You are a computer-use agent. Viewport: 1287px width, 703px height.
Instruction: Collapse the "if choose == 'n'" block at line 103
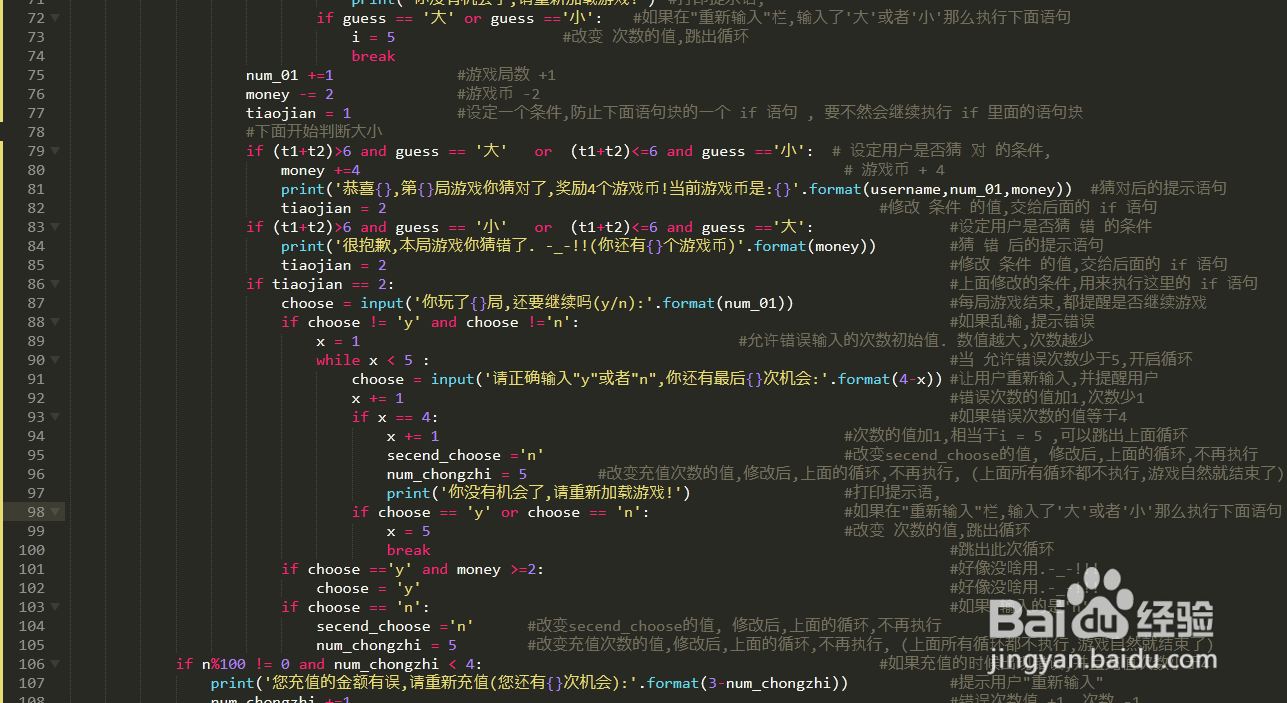[x=55, y=608]
